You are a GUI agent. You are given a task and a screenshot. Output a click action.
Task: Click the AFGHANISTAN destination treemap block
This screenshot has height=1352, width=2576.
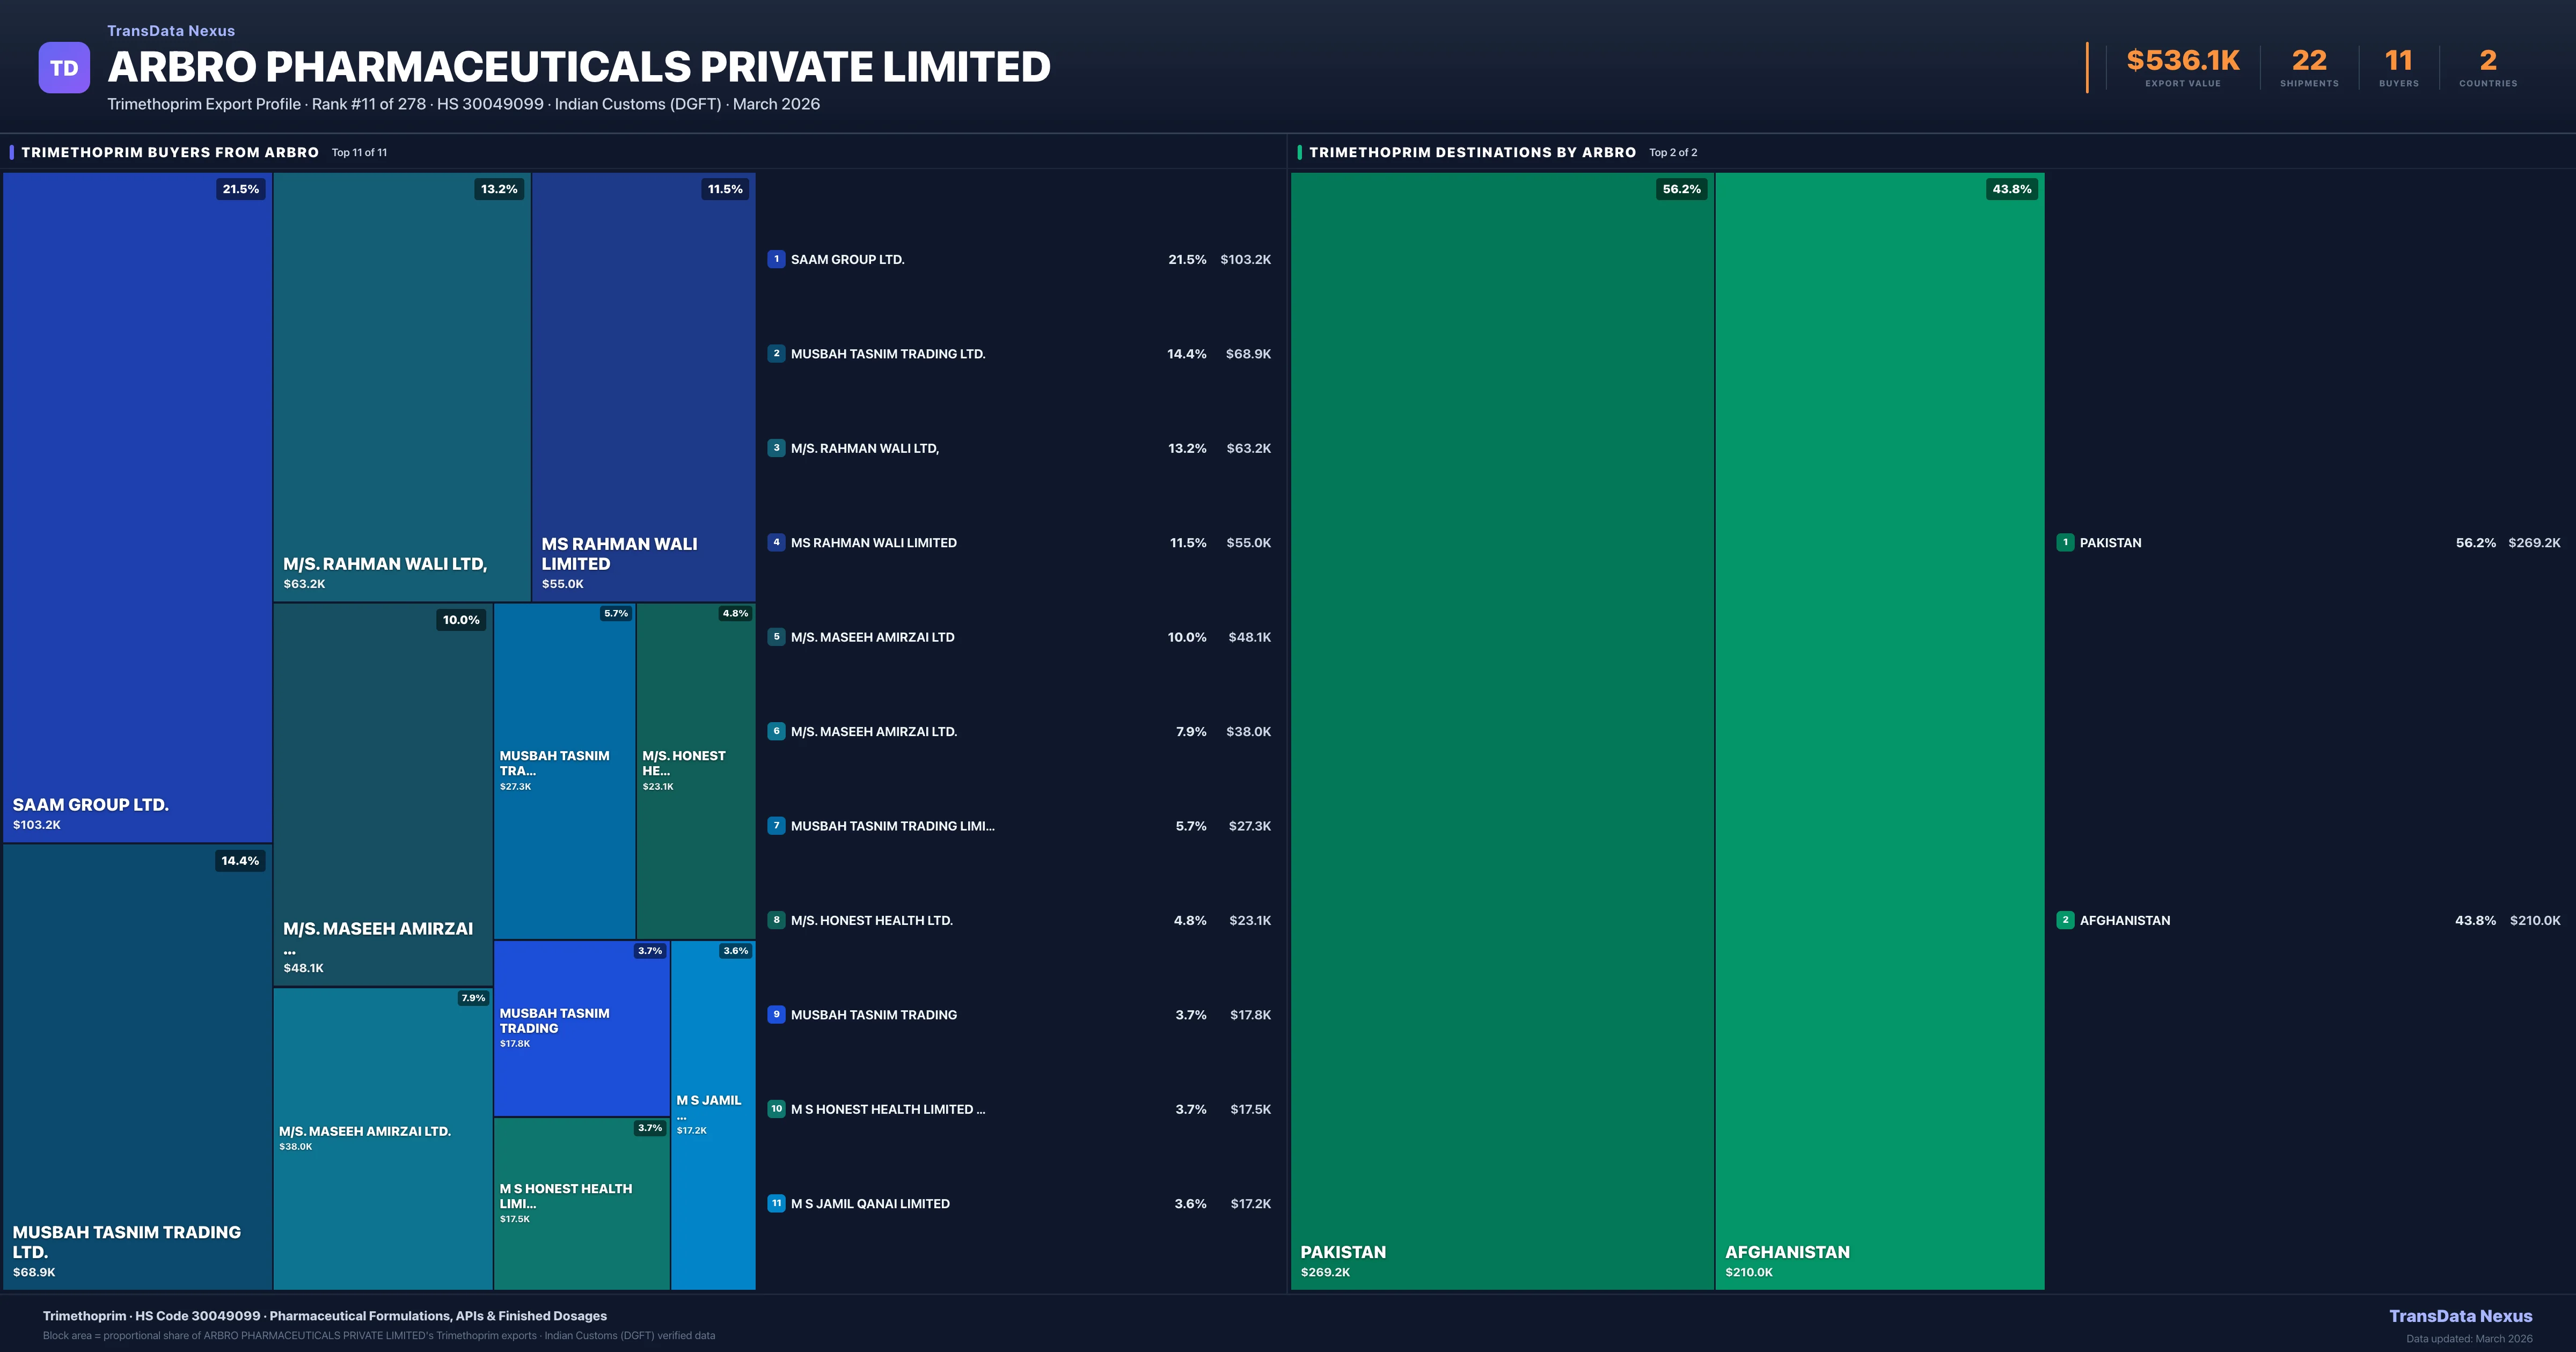pos(1879,730)
